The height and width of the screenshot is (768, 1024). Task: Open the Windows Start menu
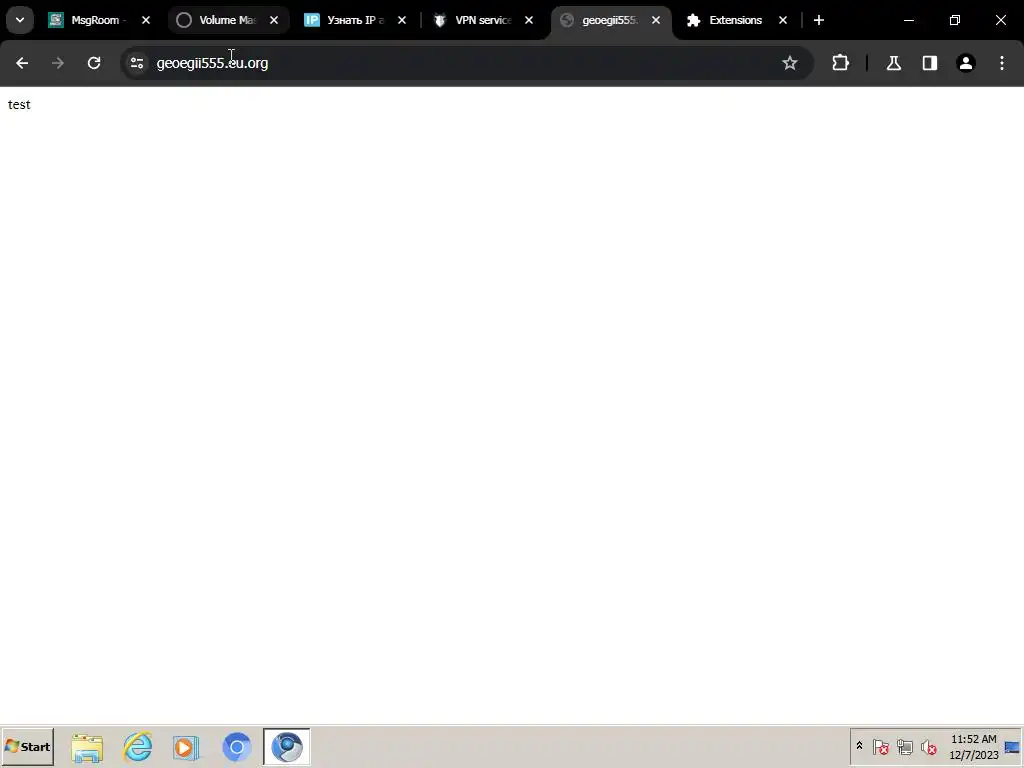[x=27, y=746]
